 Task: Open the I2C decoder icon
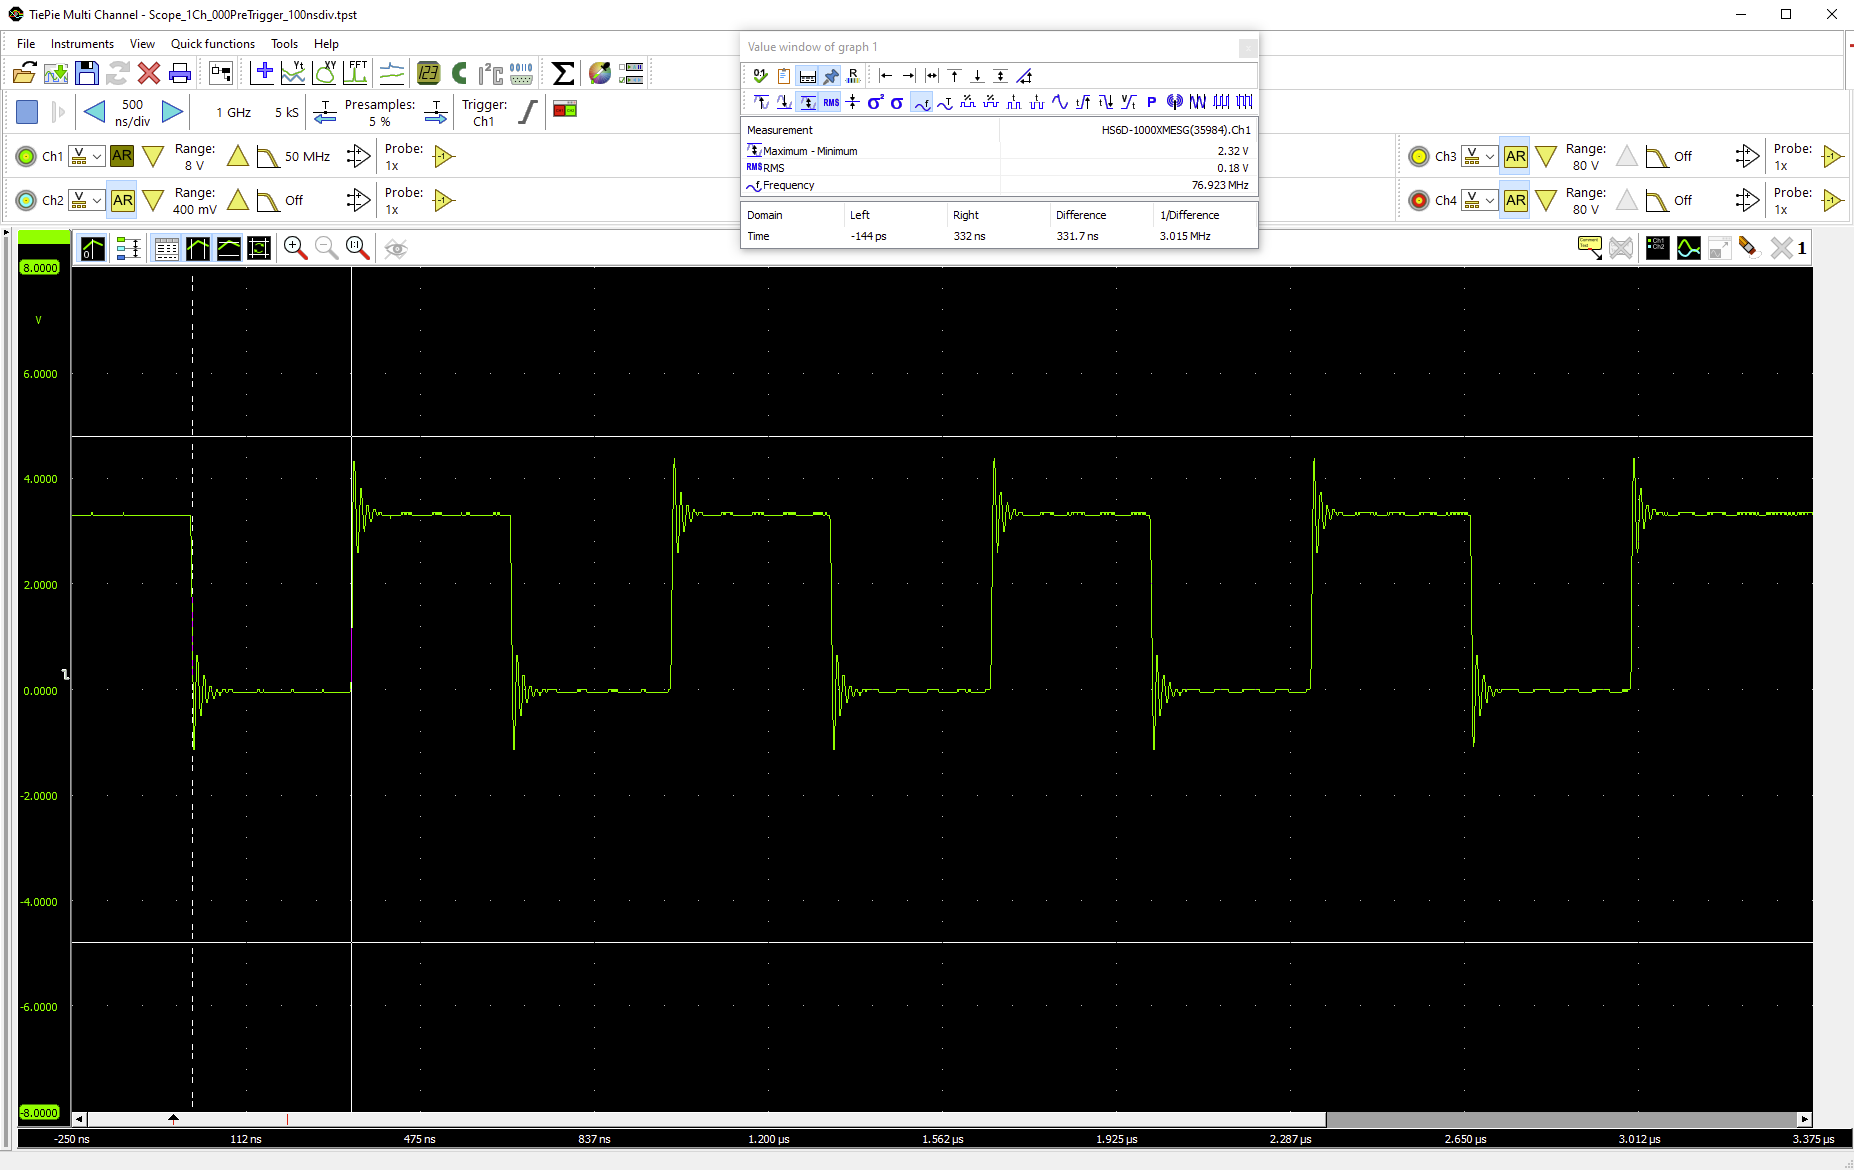[x=490, y=73]
